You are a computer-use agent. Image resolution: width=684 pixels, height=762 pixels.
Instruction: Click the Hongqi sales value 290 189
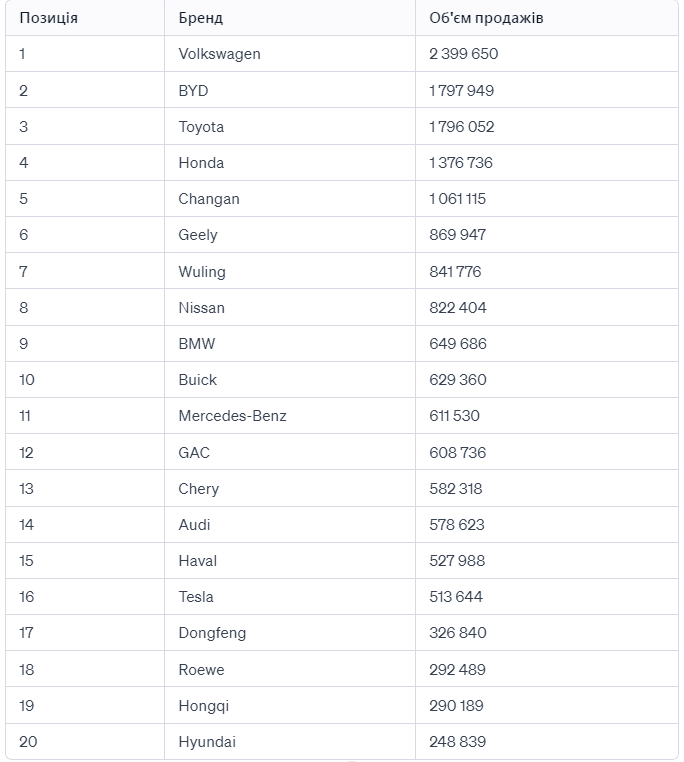coord(456,706)
